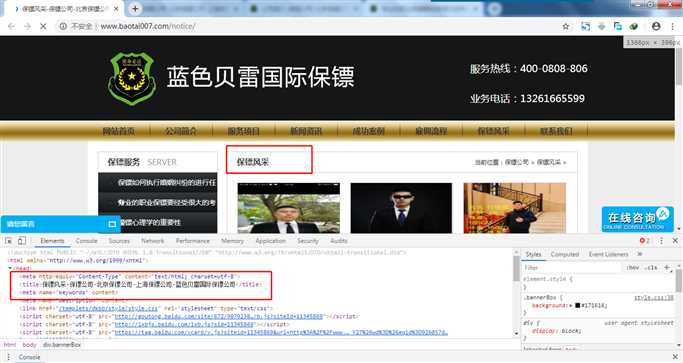Bookmark this page with the star icon
683x363 pixels.
[x=566, y=27]
